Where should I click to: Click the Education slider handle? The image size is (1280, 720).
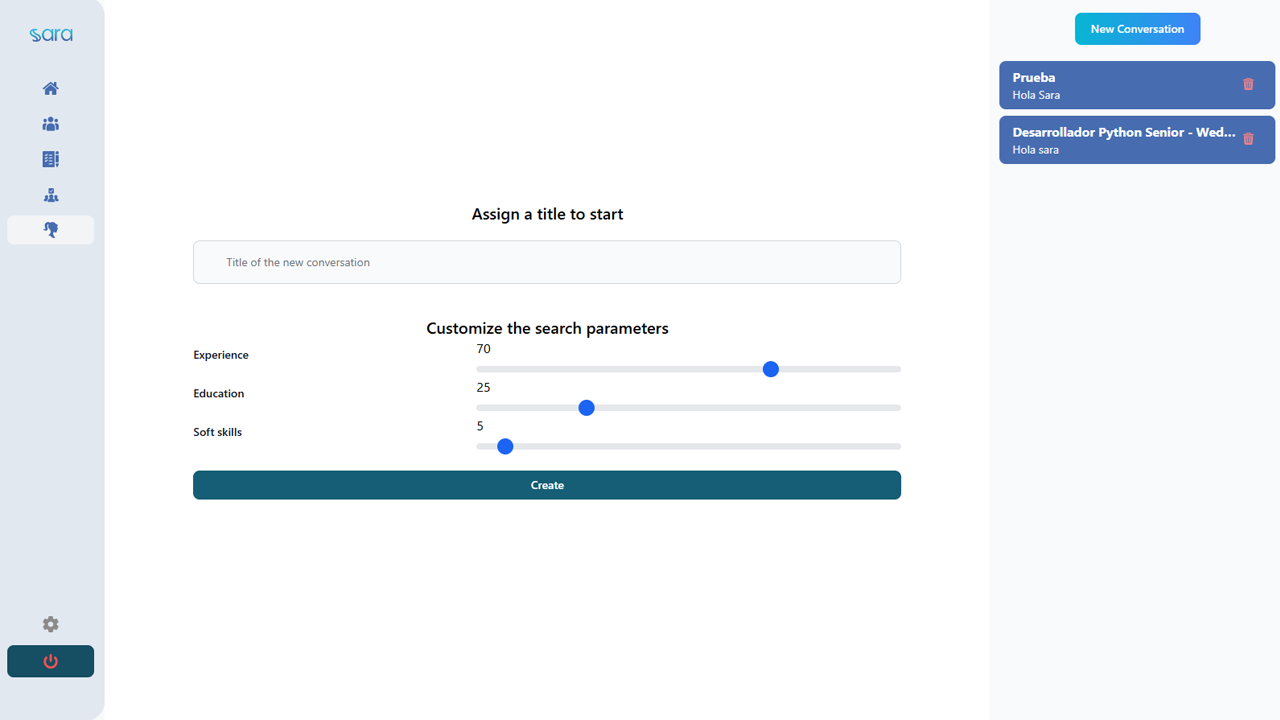pos(587,408)
